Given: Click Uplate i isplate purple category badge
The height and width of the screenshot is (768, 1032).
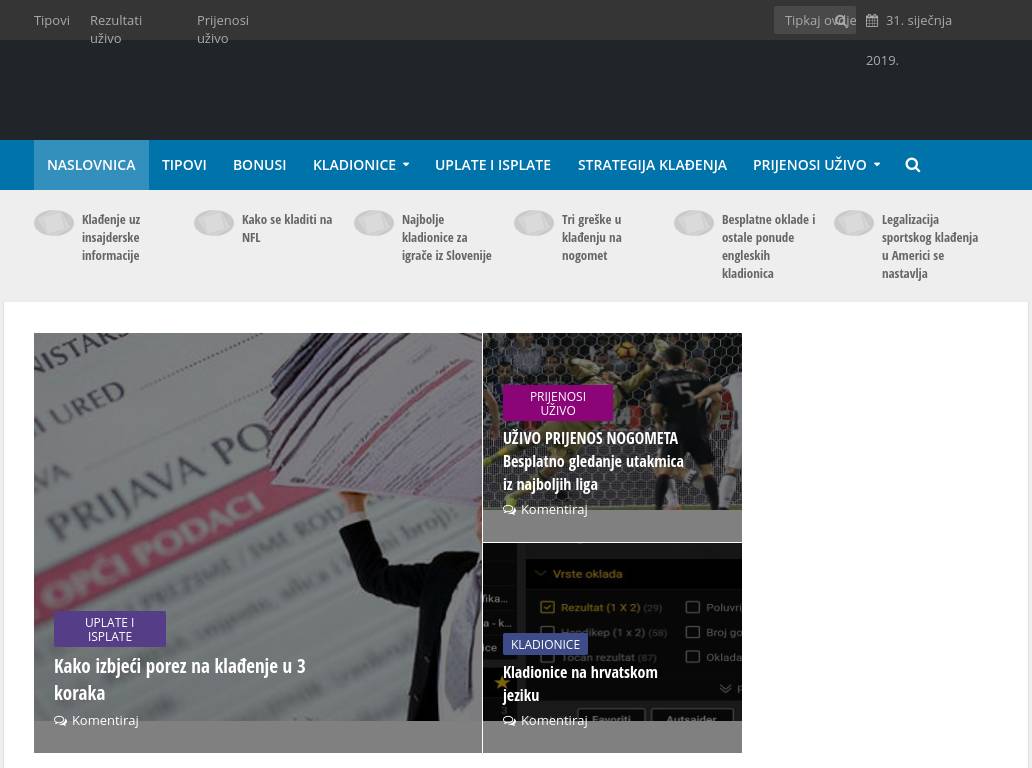Looking at the screenshot, I should pyautogui.click(x=110, y=629).
